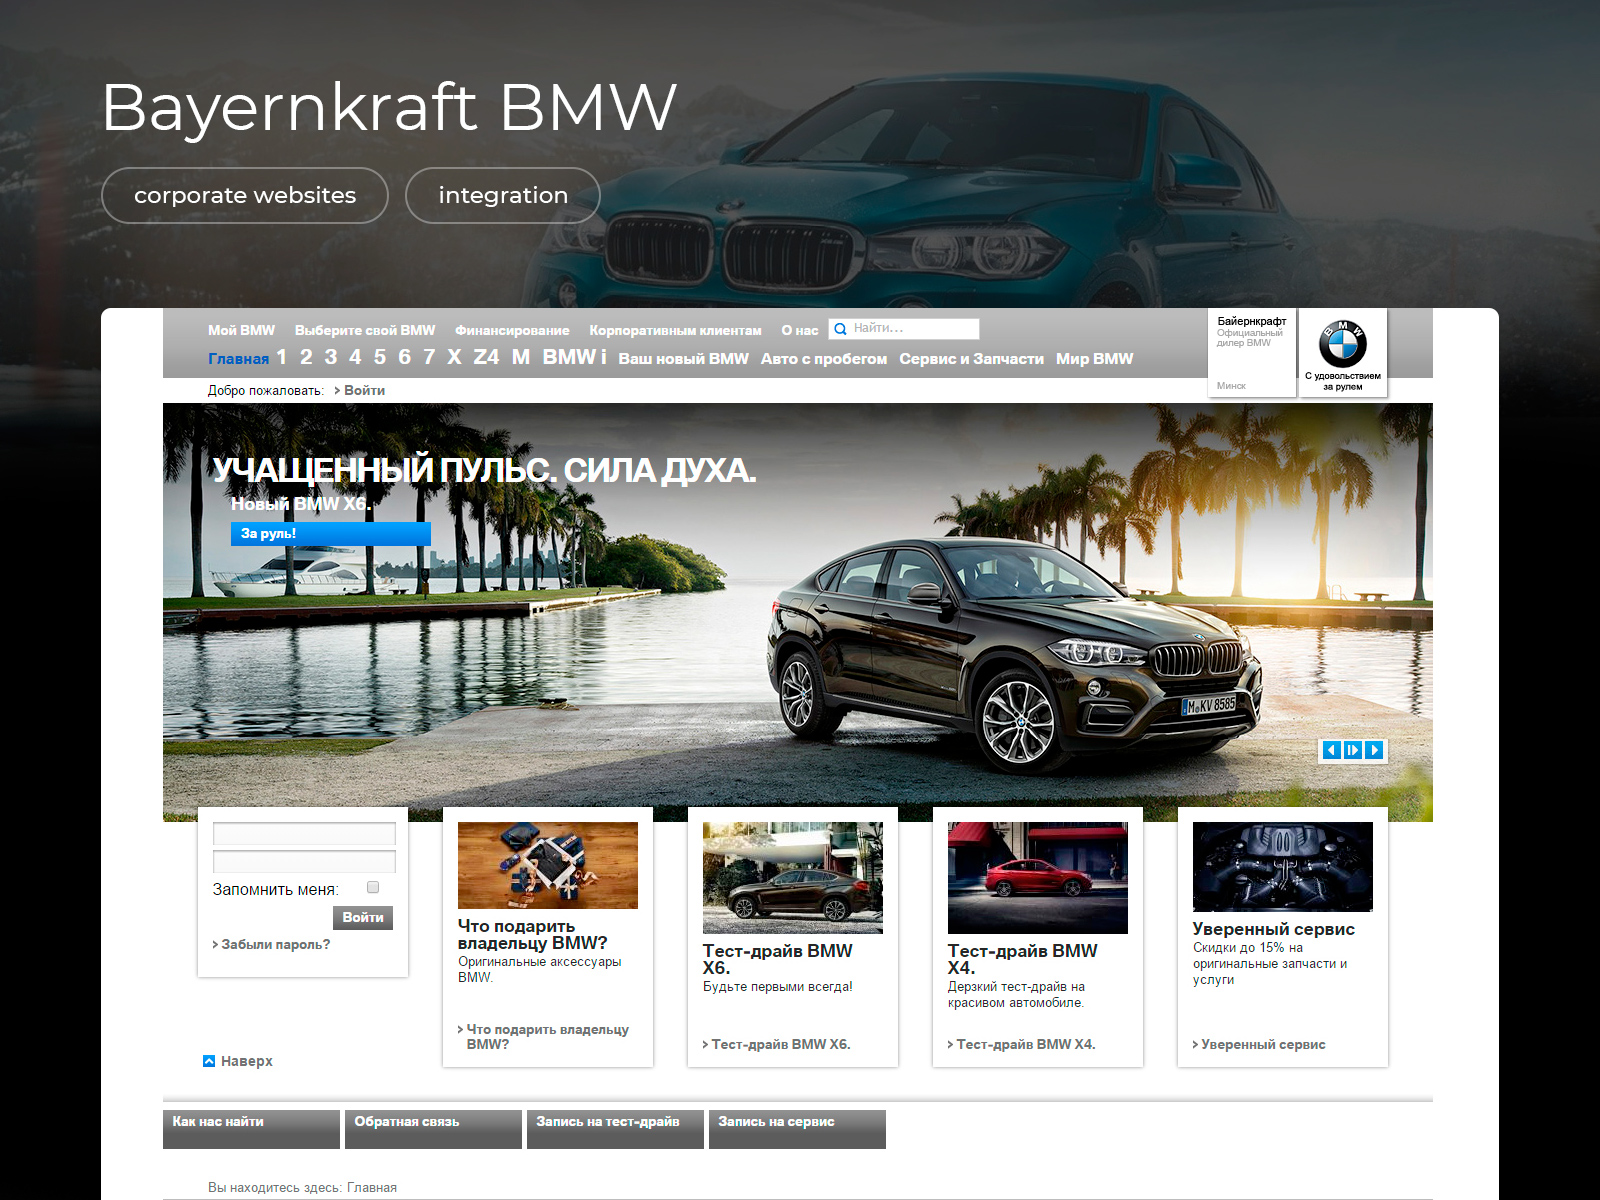This screenshot has height=1200, width=1600.
Task: Click the magnifier icon in the search bar
Action: pos(839,329)
